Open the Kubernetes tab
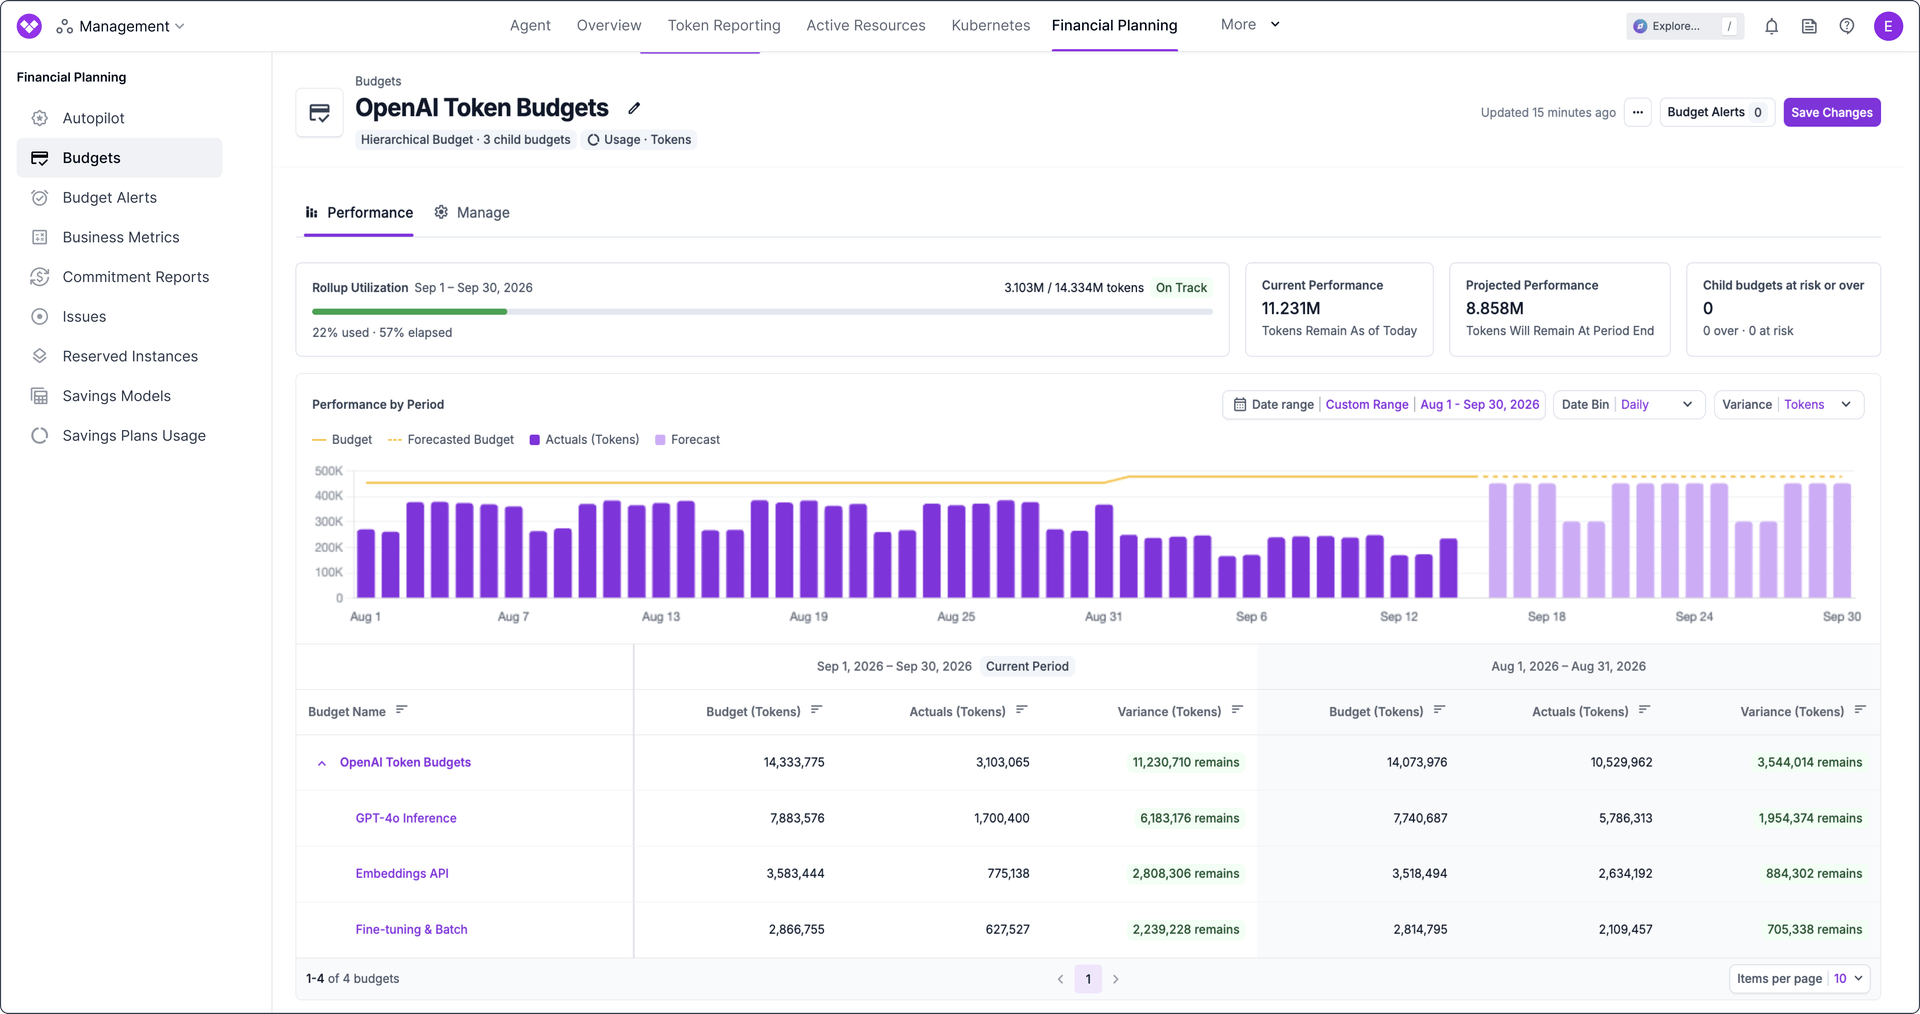This screenshot has width=1920, height=1014. pyautogui.click(x=991, y=25)
